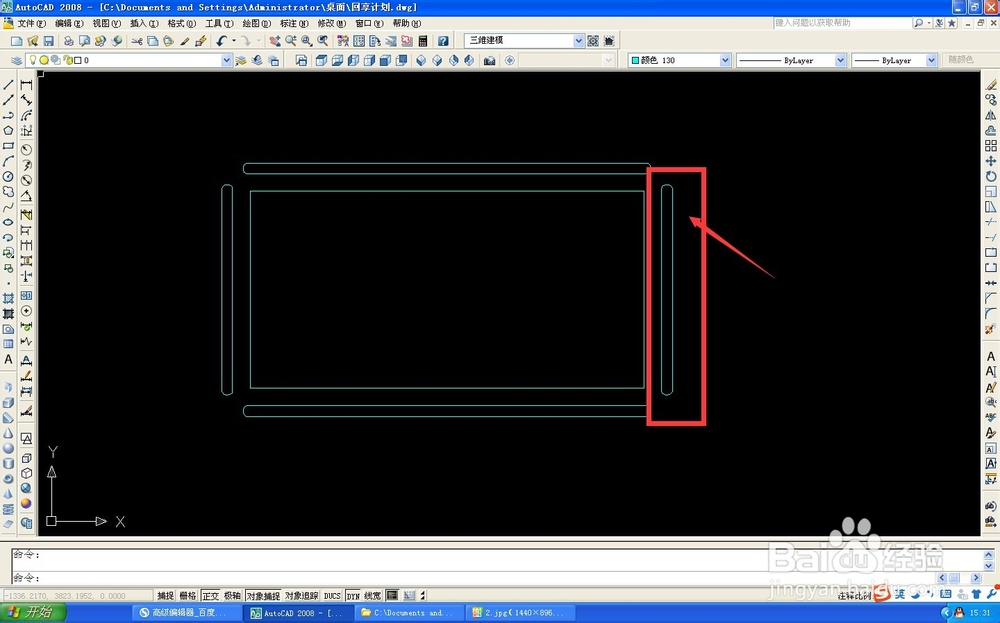Select the Mirror tool in modify toolbar
The height and width of the screenshot is (623, 1000).
click(990, 115)
